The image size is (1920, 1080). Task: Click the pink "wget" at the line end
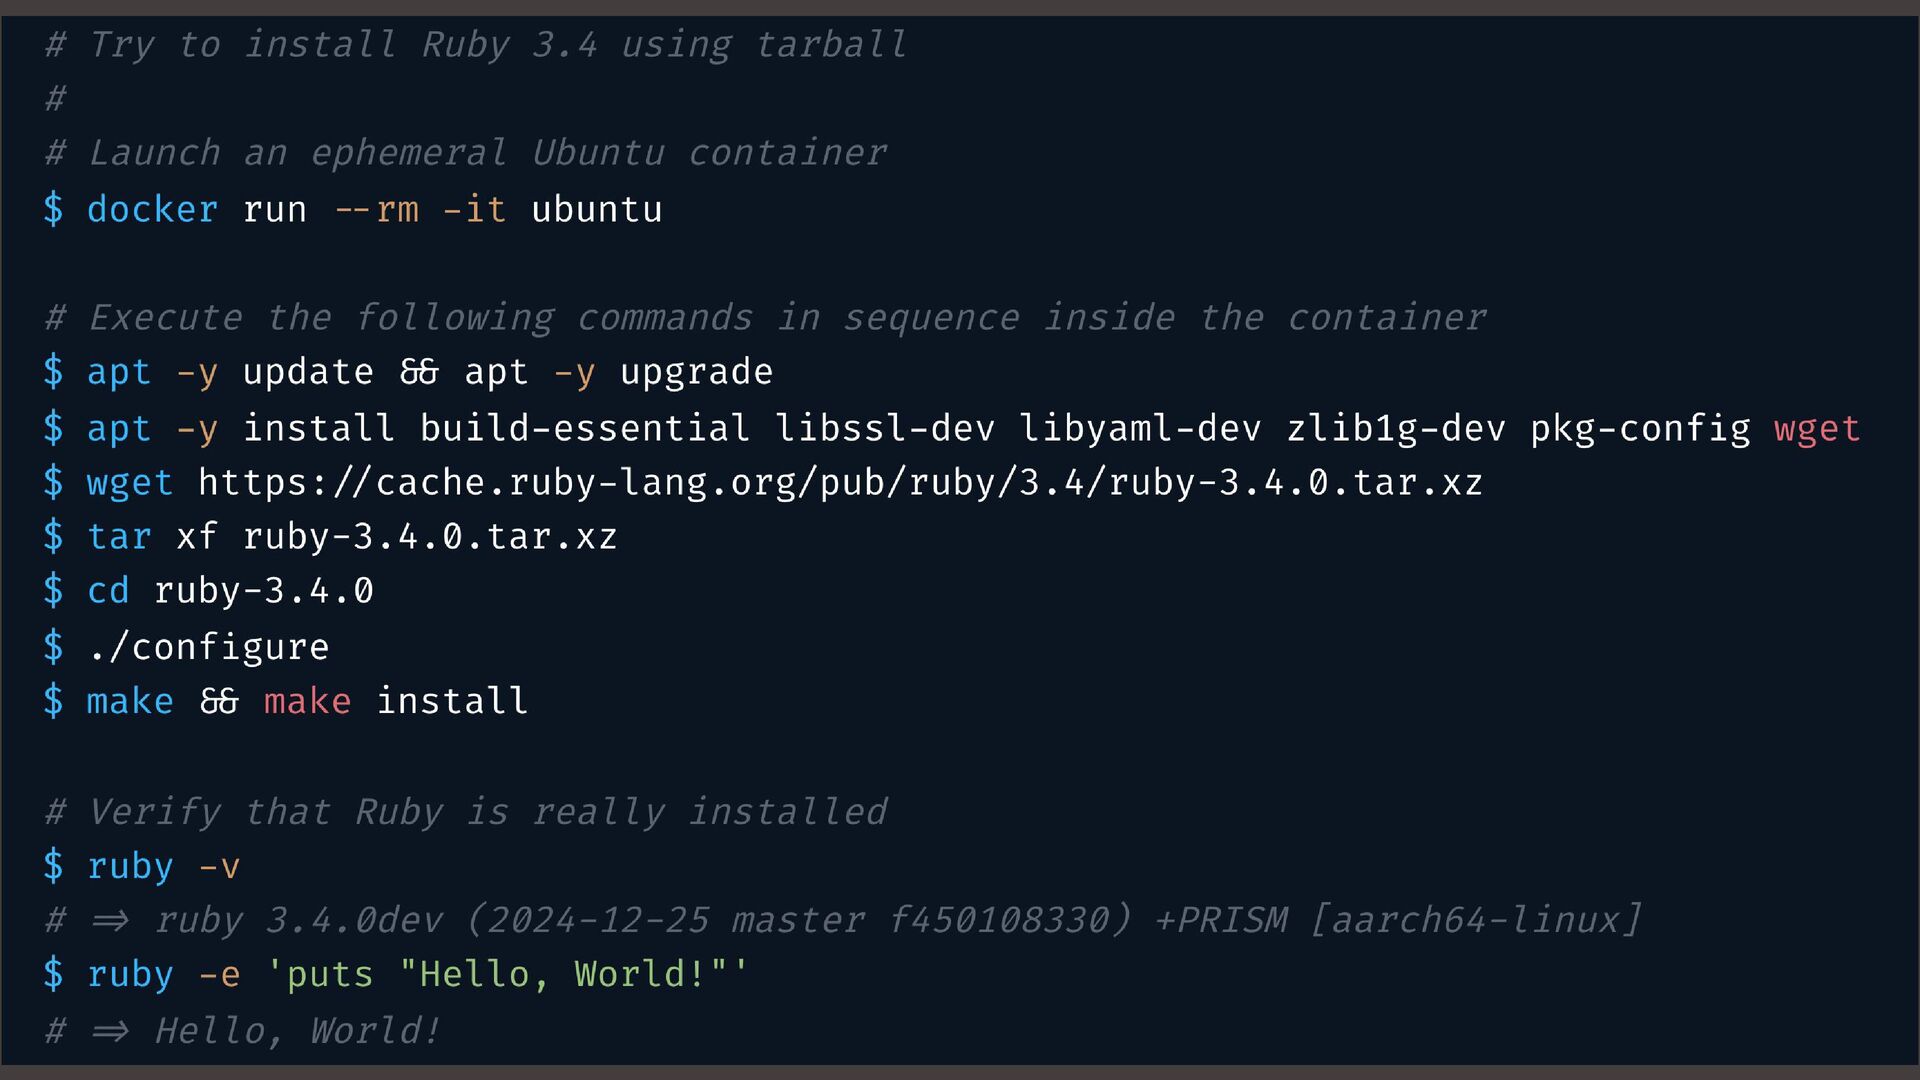[1817, 428]
